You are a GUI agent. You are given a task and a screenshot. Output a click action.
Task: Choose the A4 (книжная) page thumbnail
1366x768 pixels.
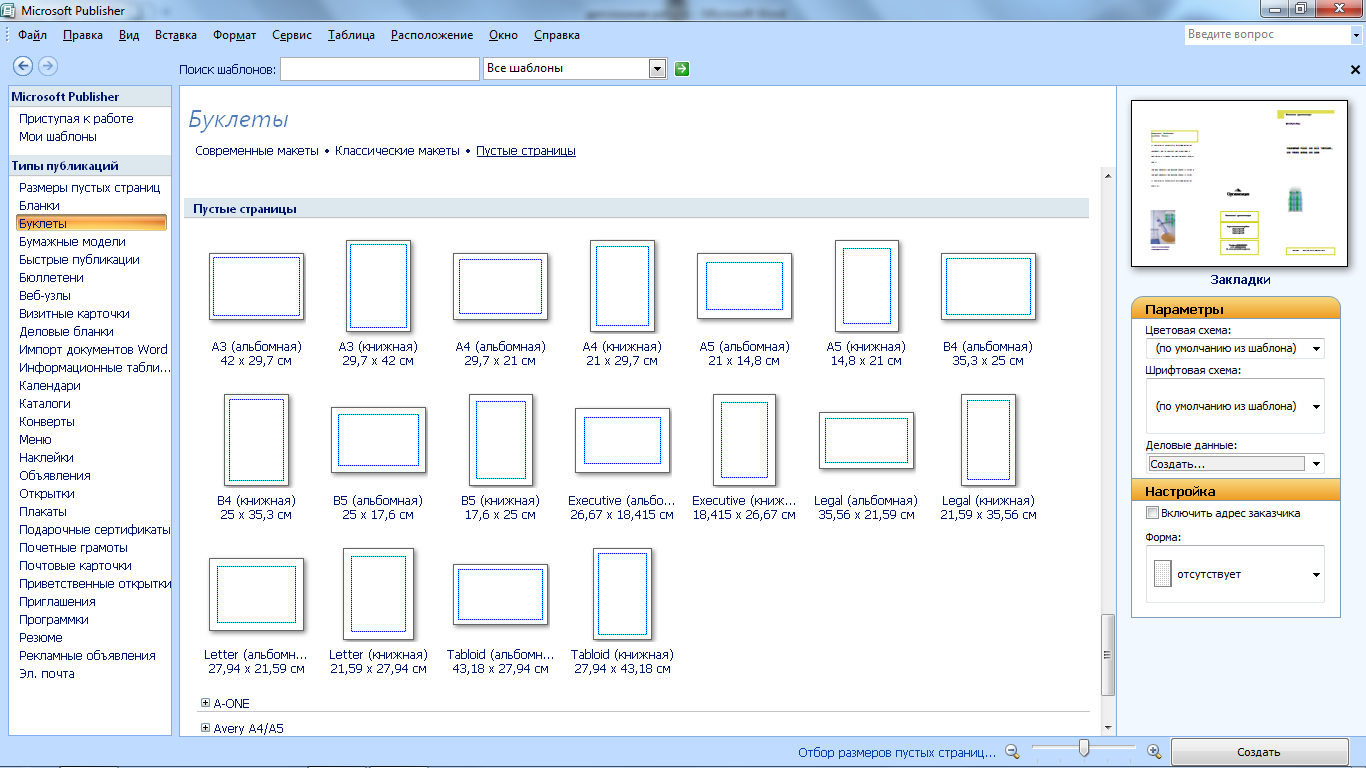pyautogui.click(x=622, y=286)
